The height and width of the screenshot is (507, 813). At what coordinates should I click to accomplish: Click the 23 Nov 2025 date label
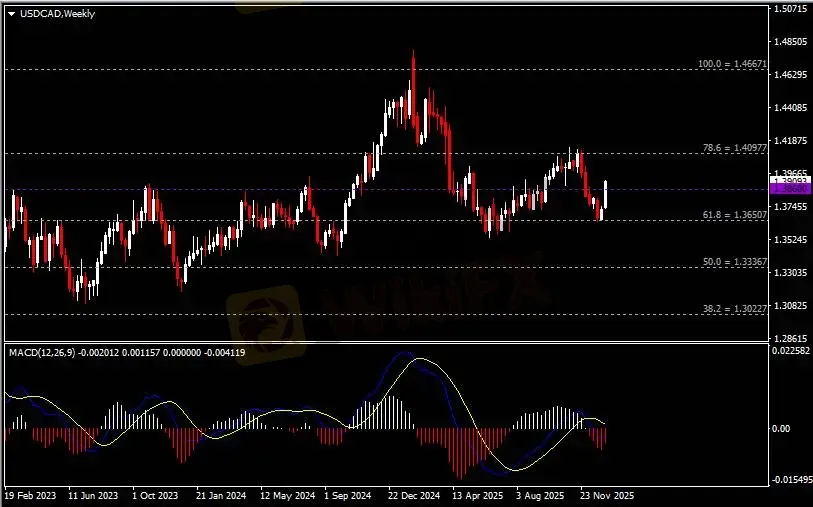pos(607,496)
